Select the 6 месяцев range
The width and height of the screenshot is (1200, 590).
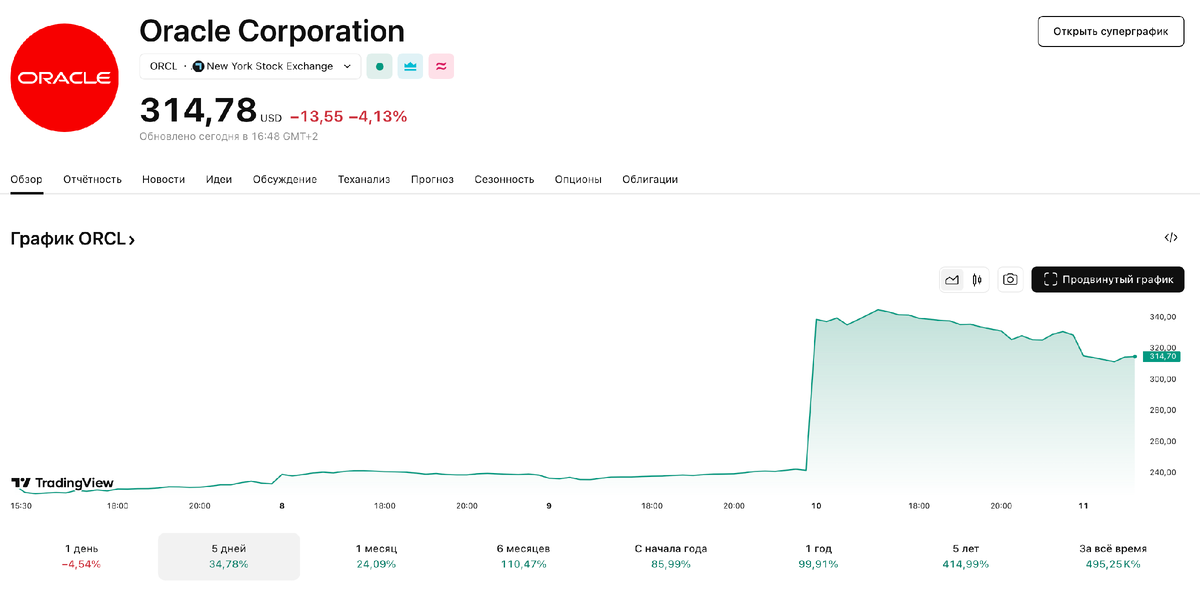pyautogui.click(x=523, y=556)
